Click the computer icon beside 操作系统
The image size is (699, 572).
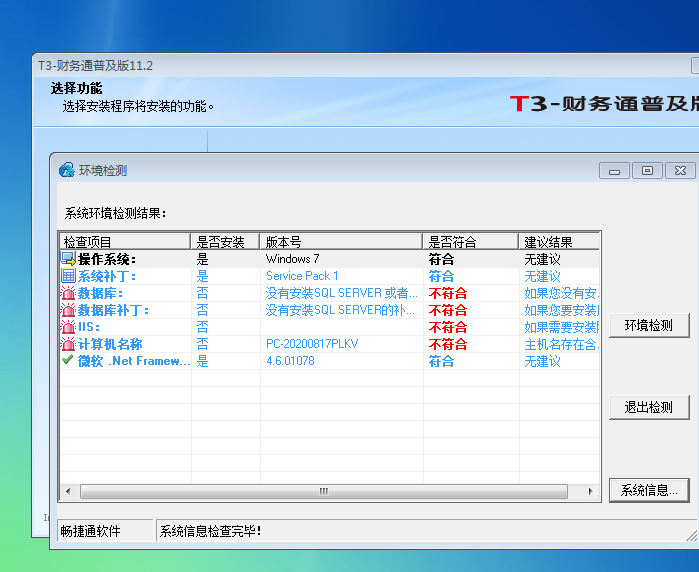click(x=68, y=259)
